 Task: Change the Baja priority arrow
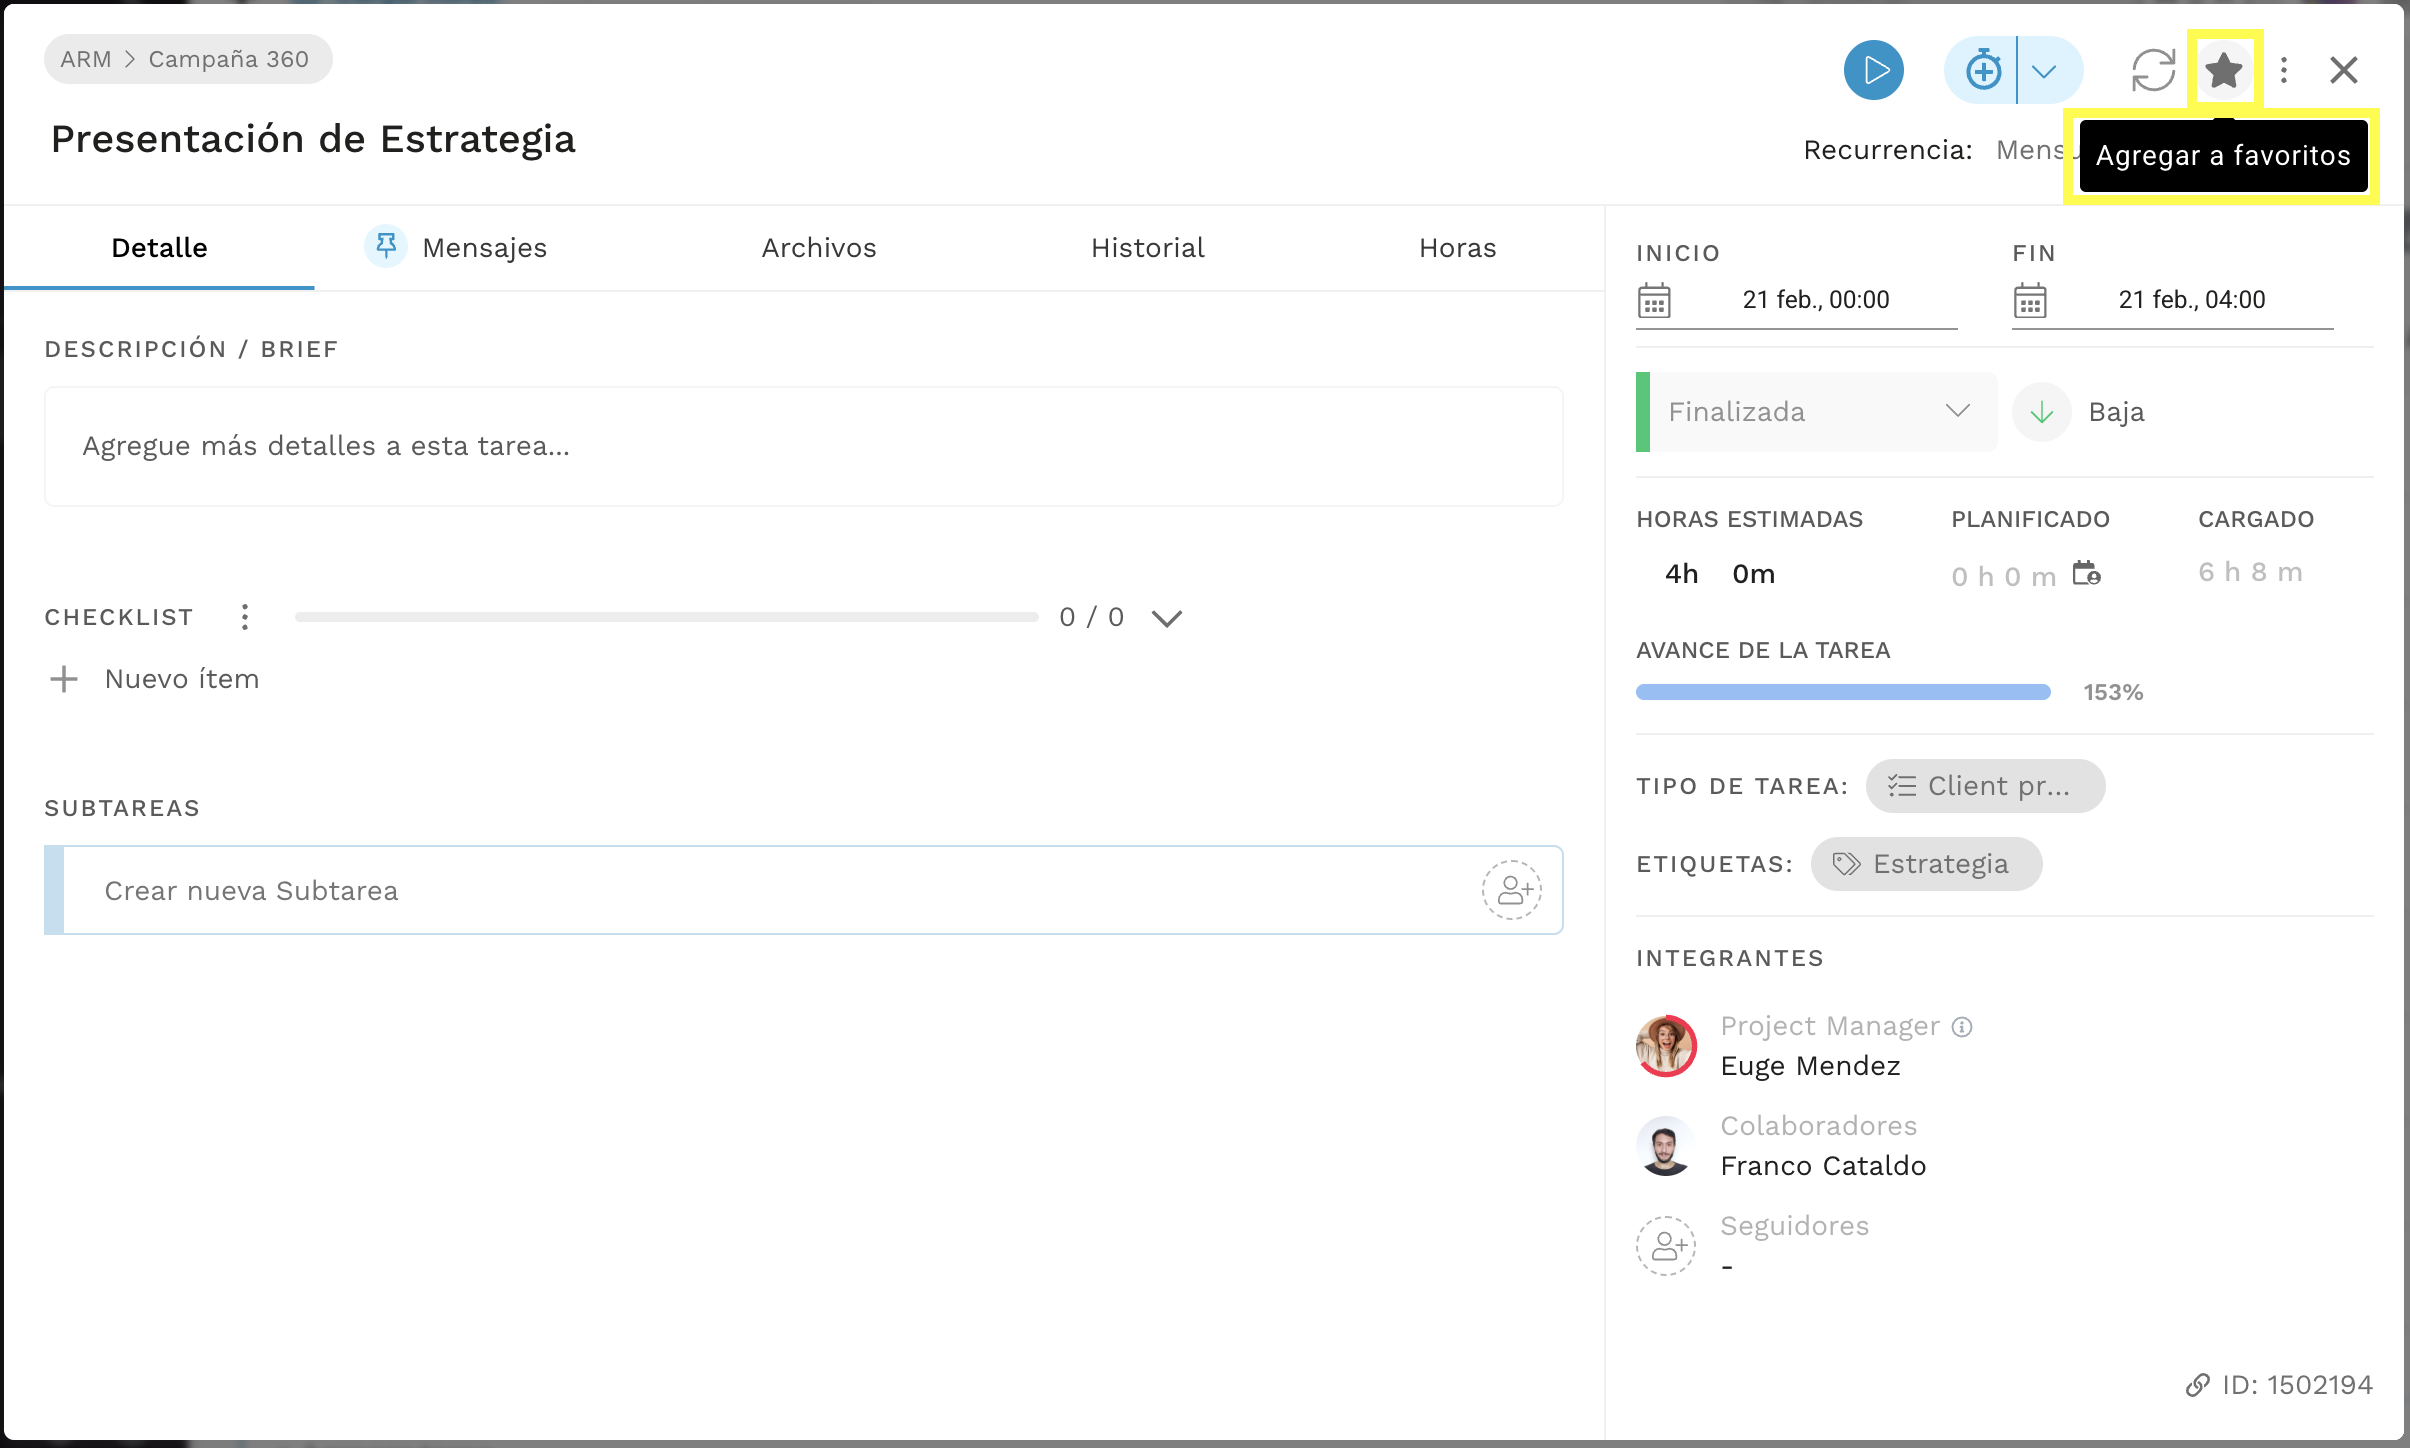[x=2041, y=412]
